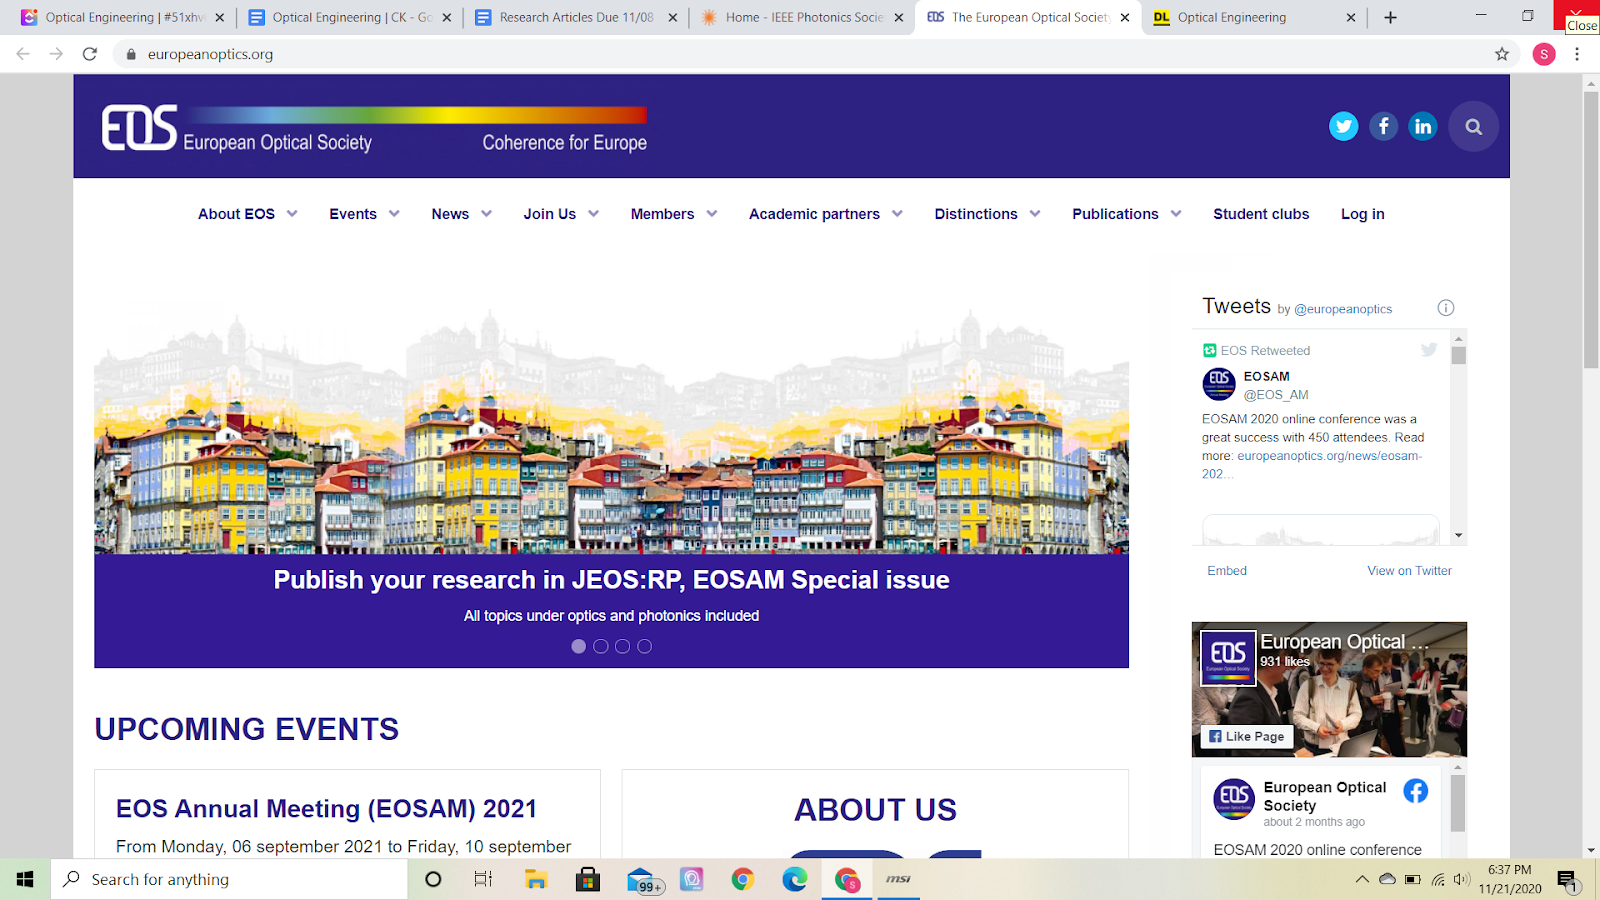Open File Explorer from the taskbar
Screen dimensions: 1600x900
[x=536, y=879]
